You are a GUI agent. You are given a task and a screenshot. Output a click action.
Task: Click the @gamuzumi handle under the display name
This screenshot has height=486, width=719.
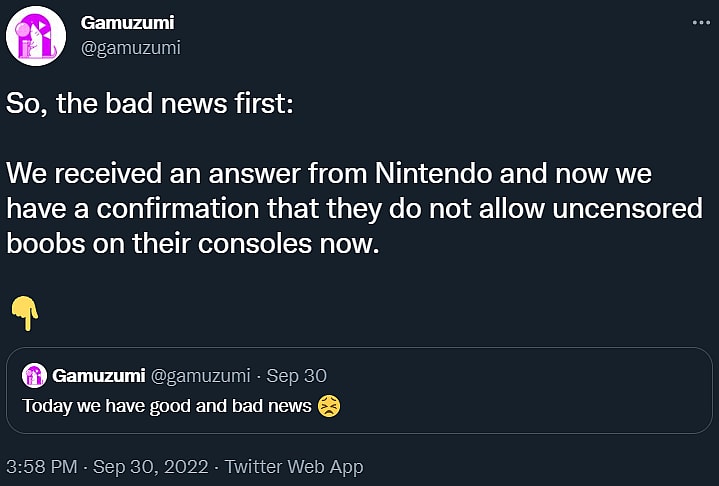[130, 47]
